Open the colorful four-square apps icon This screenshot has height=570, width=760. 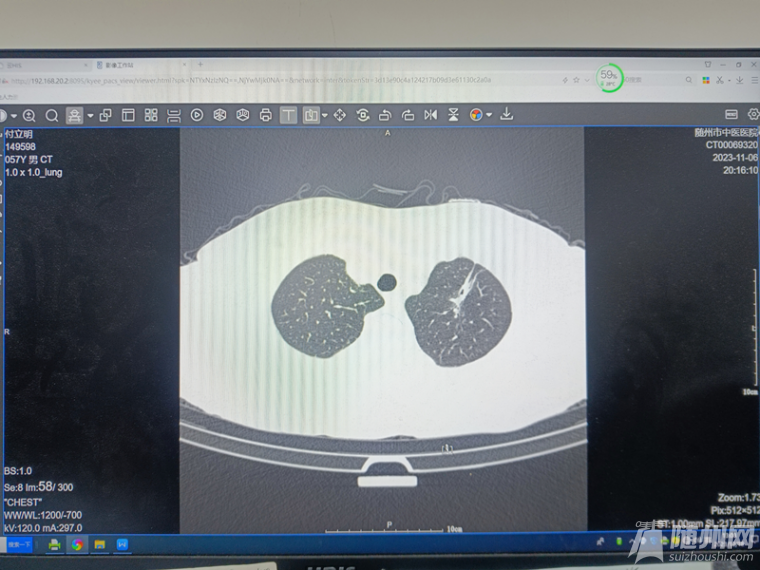pyautogui.click(x=706, y=80)
